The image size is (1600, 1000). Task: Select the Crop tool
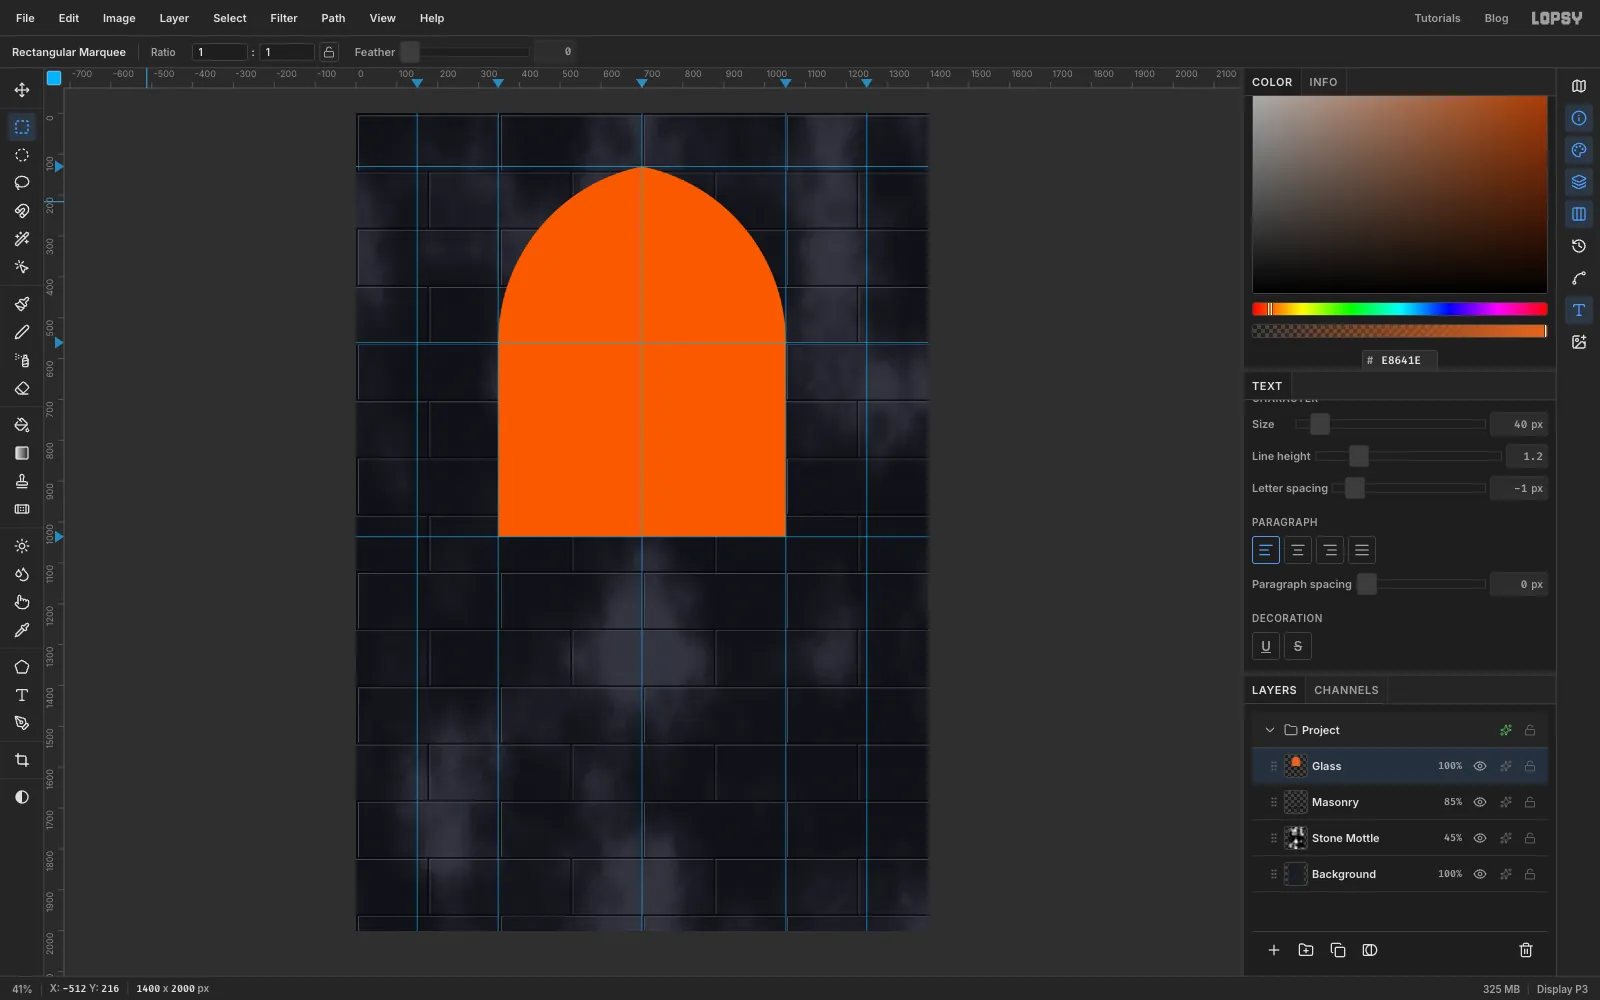22,760
